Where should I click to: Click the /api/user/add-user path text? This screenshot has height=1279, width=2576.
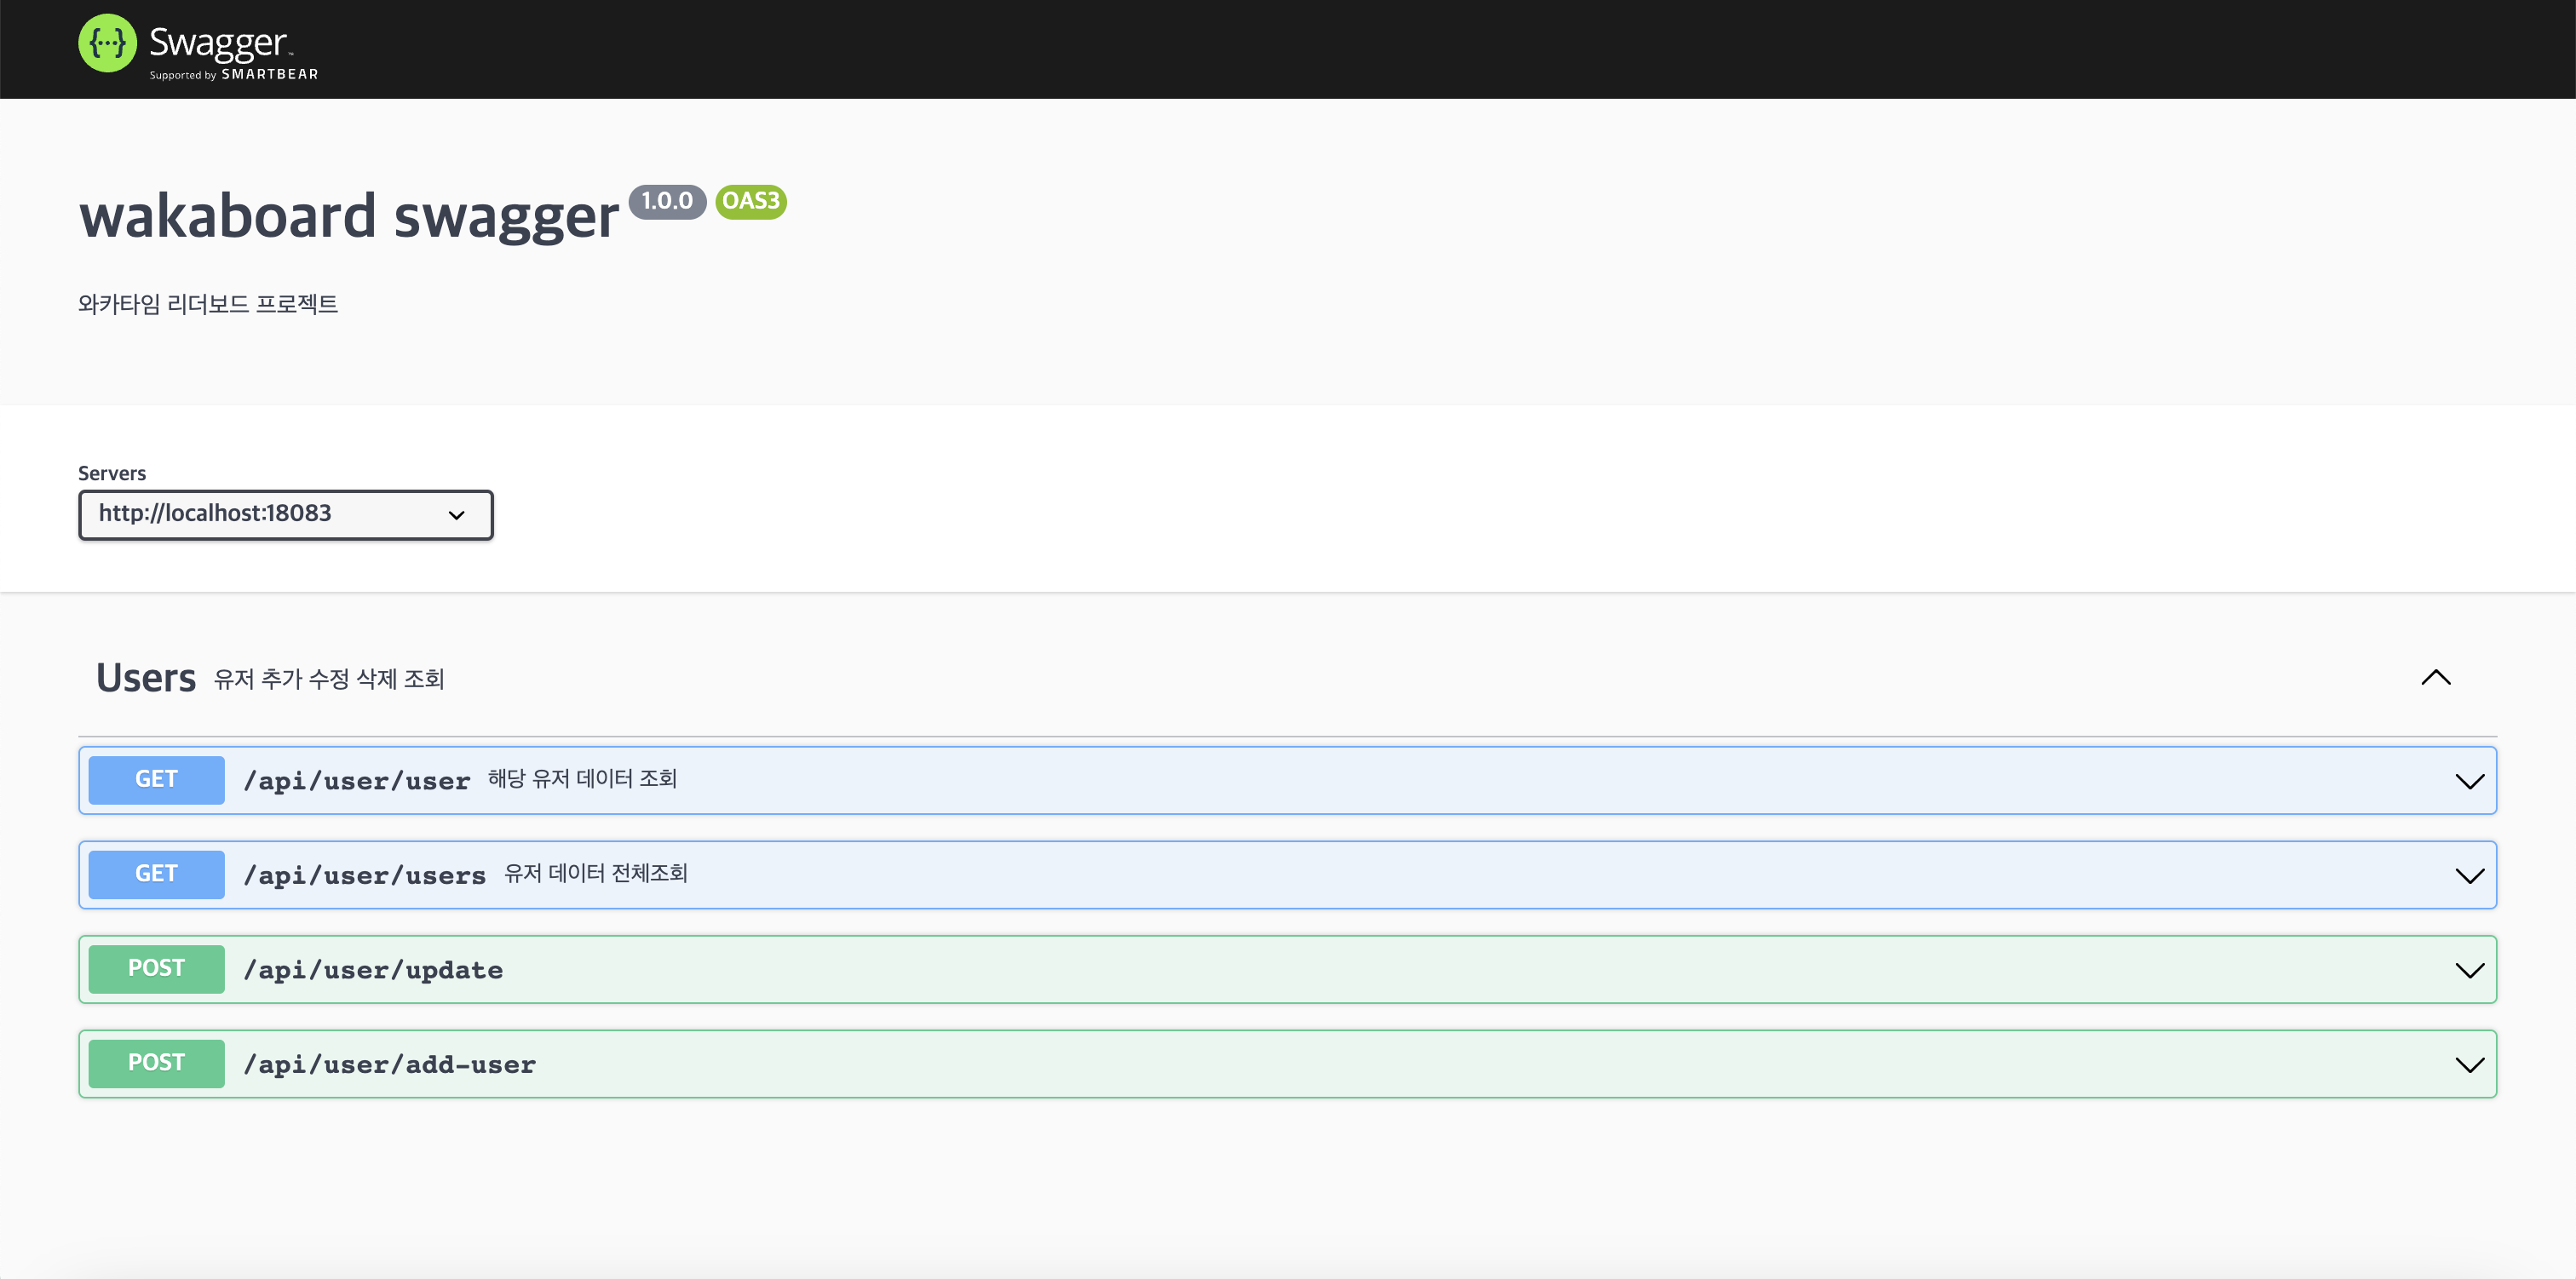click(x=390, y=1065)
